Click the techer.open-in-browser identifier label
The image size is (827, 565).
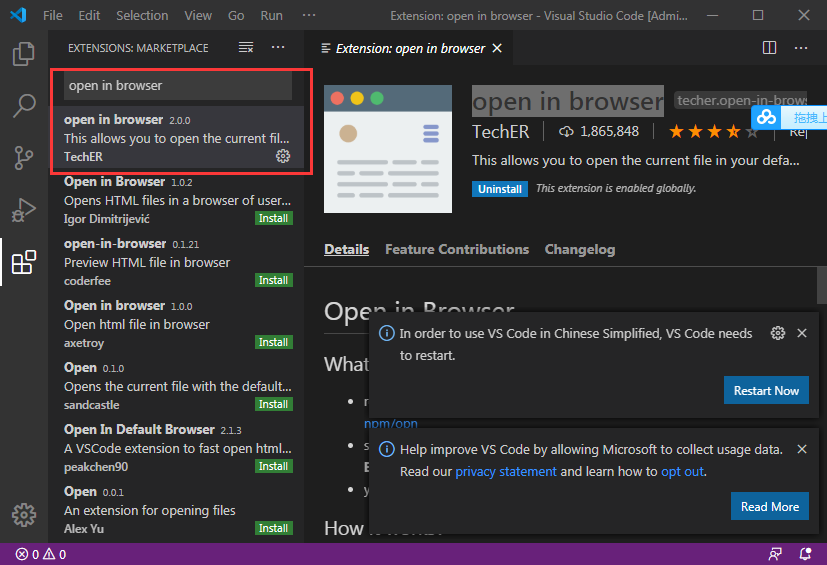pos(741,100)
